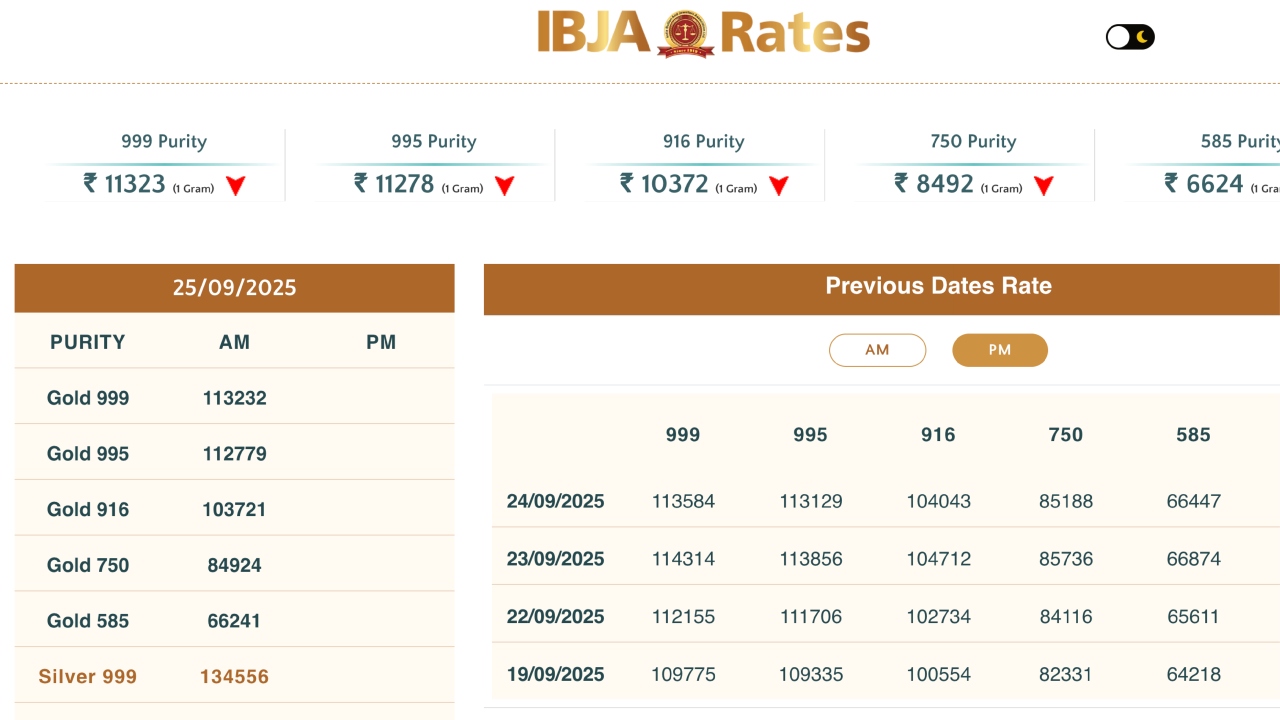Click the rupee symbol beside 10372
Screen dimensions: 1280x720
click(x=627, y=183)
